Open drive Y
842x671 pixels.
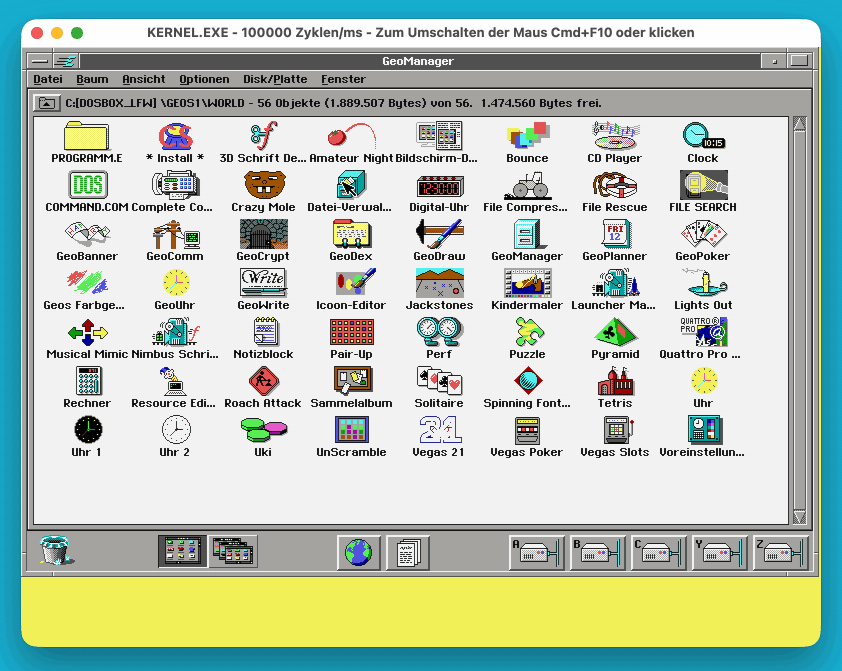pos(720,552)
